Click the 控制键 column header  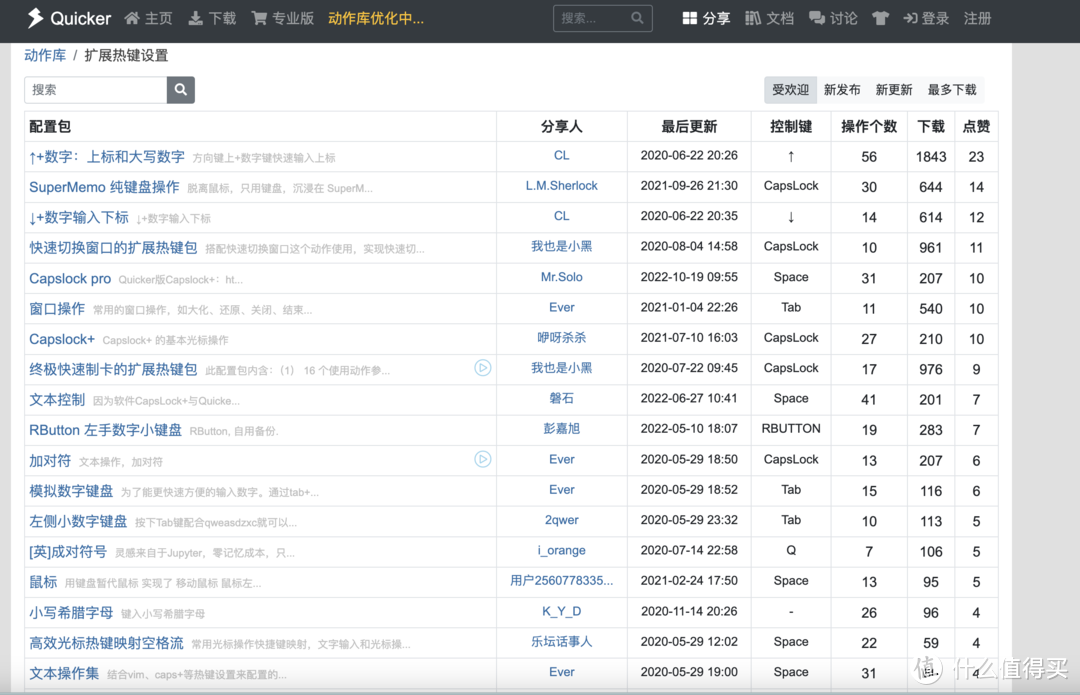(x=791, y=127)
